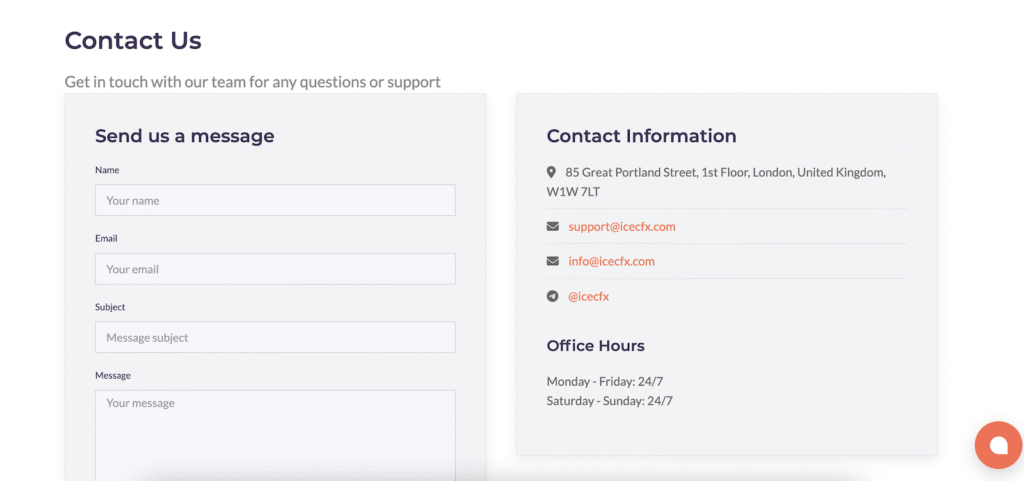
Task: Click the Office Hours heading
Action: [x=596, y=346]
